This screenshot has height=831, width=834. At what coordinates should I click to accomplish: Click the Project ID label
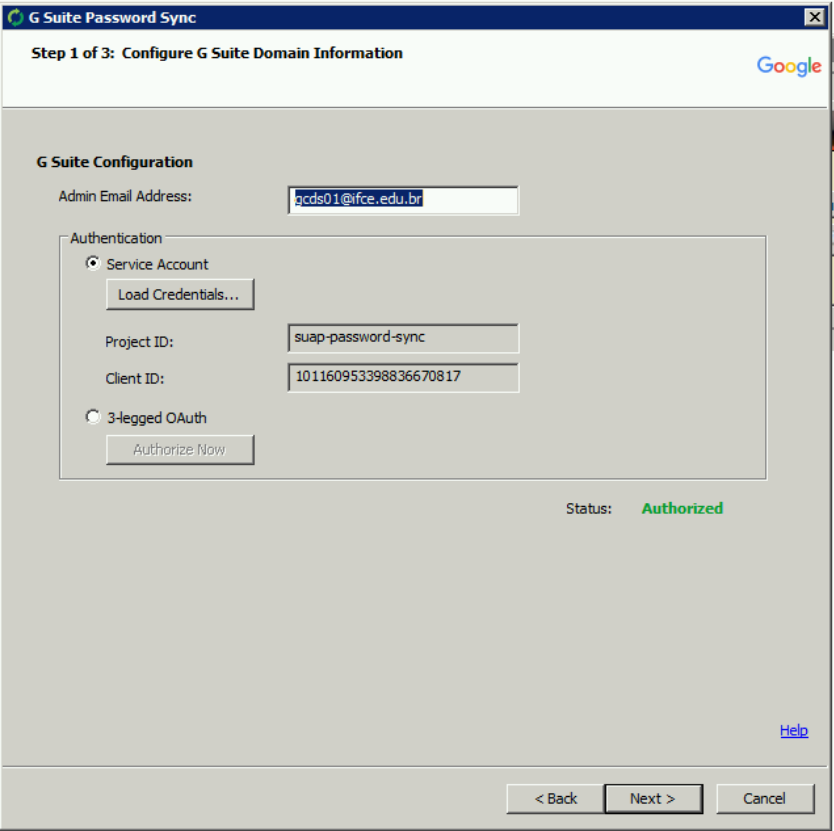coord(139,342)
